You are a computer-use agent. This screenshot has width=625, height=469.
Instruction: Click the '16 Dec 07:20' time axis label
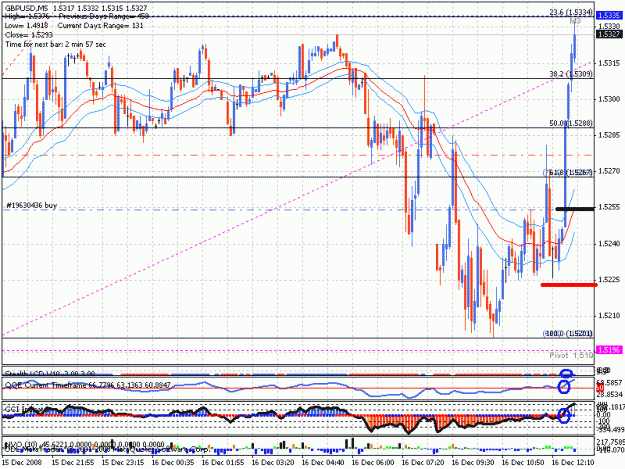click(423, 463)
